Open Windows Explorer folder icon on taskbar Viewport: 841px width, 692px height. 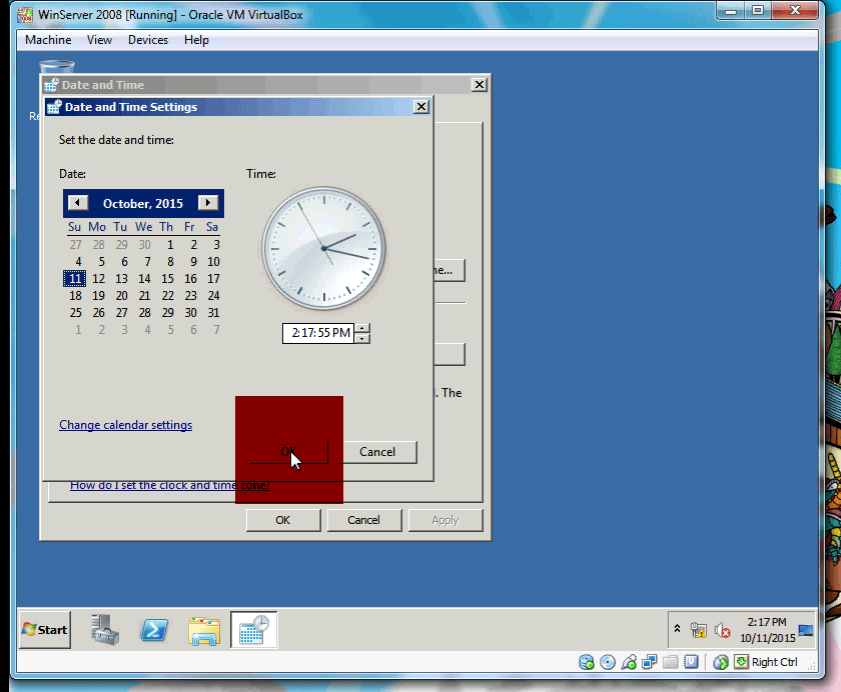pyautogui.click(x=204, y=630)
